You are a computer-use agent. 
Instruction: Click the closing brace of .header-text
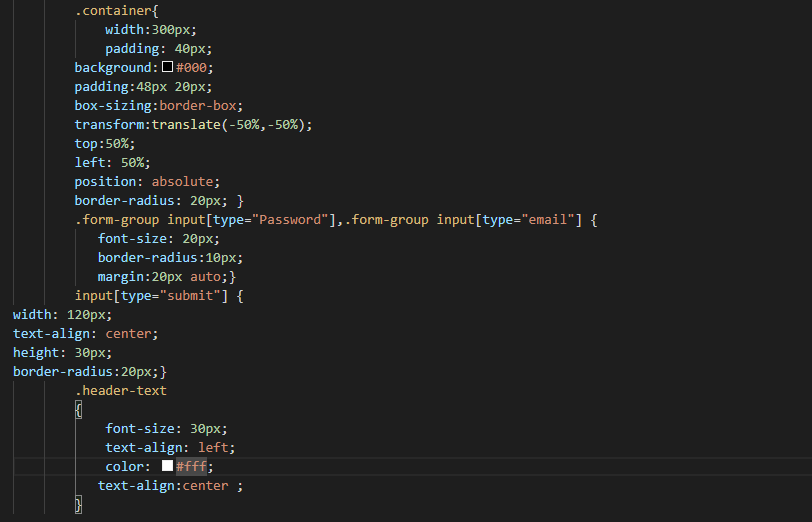[x=78, y=504]
